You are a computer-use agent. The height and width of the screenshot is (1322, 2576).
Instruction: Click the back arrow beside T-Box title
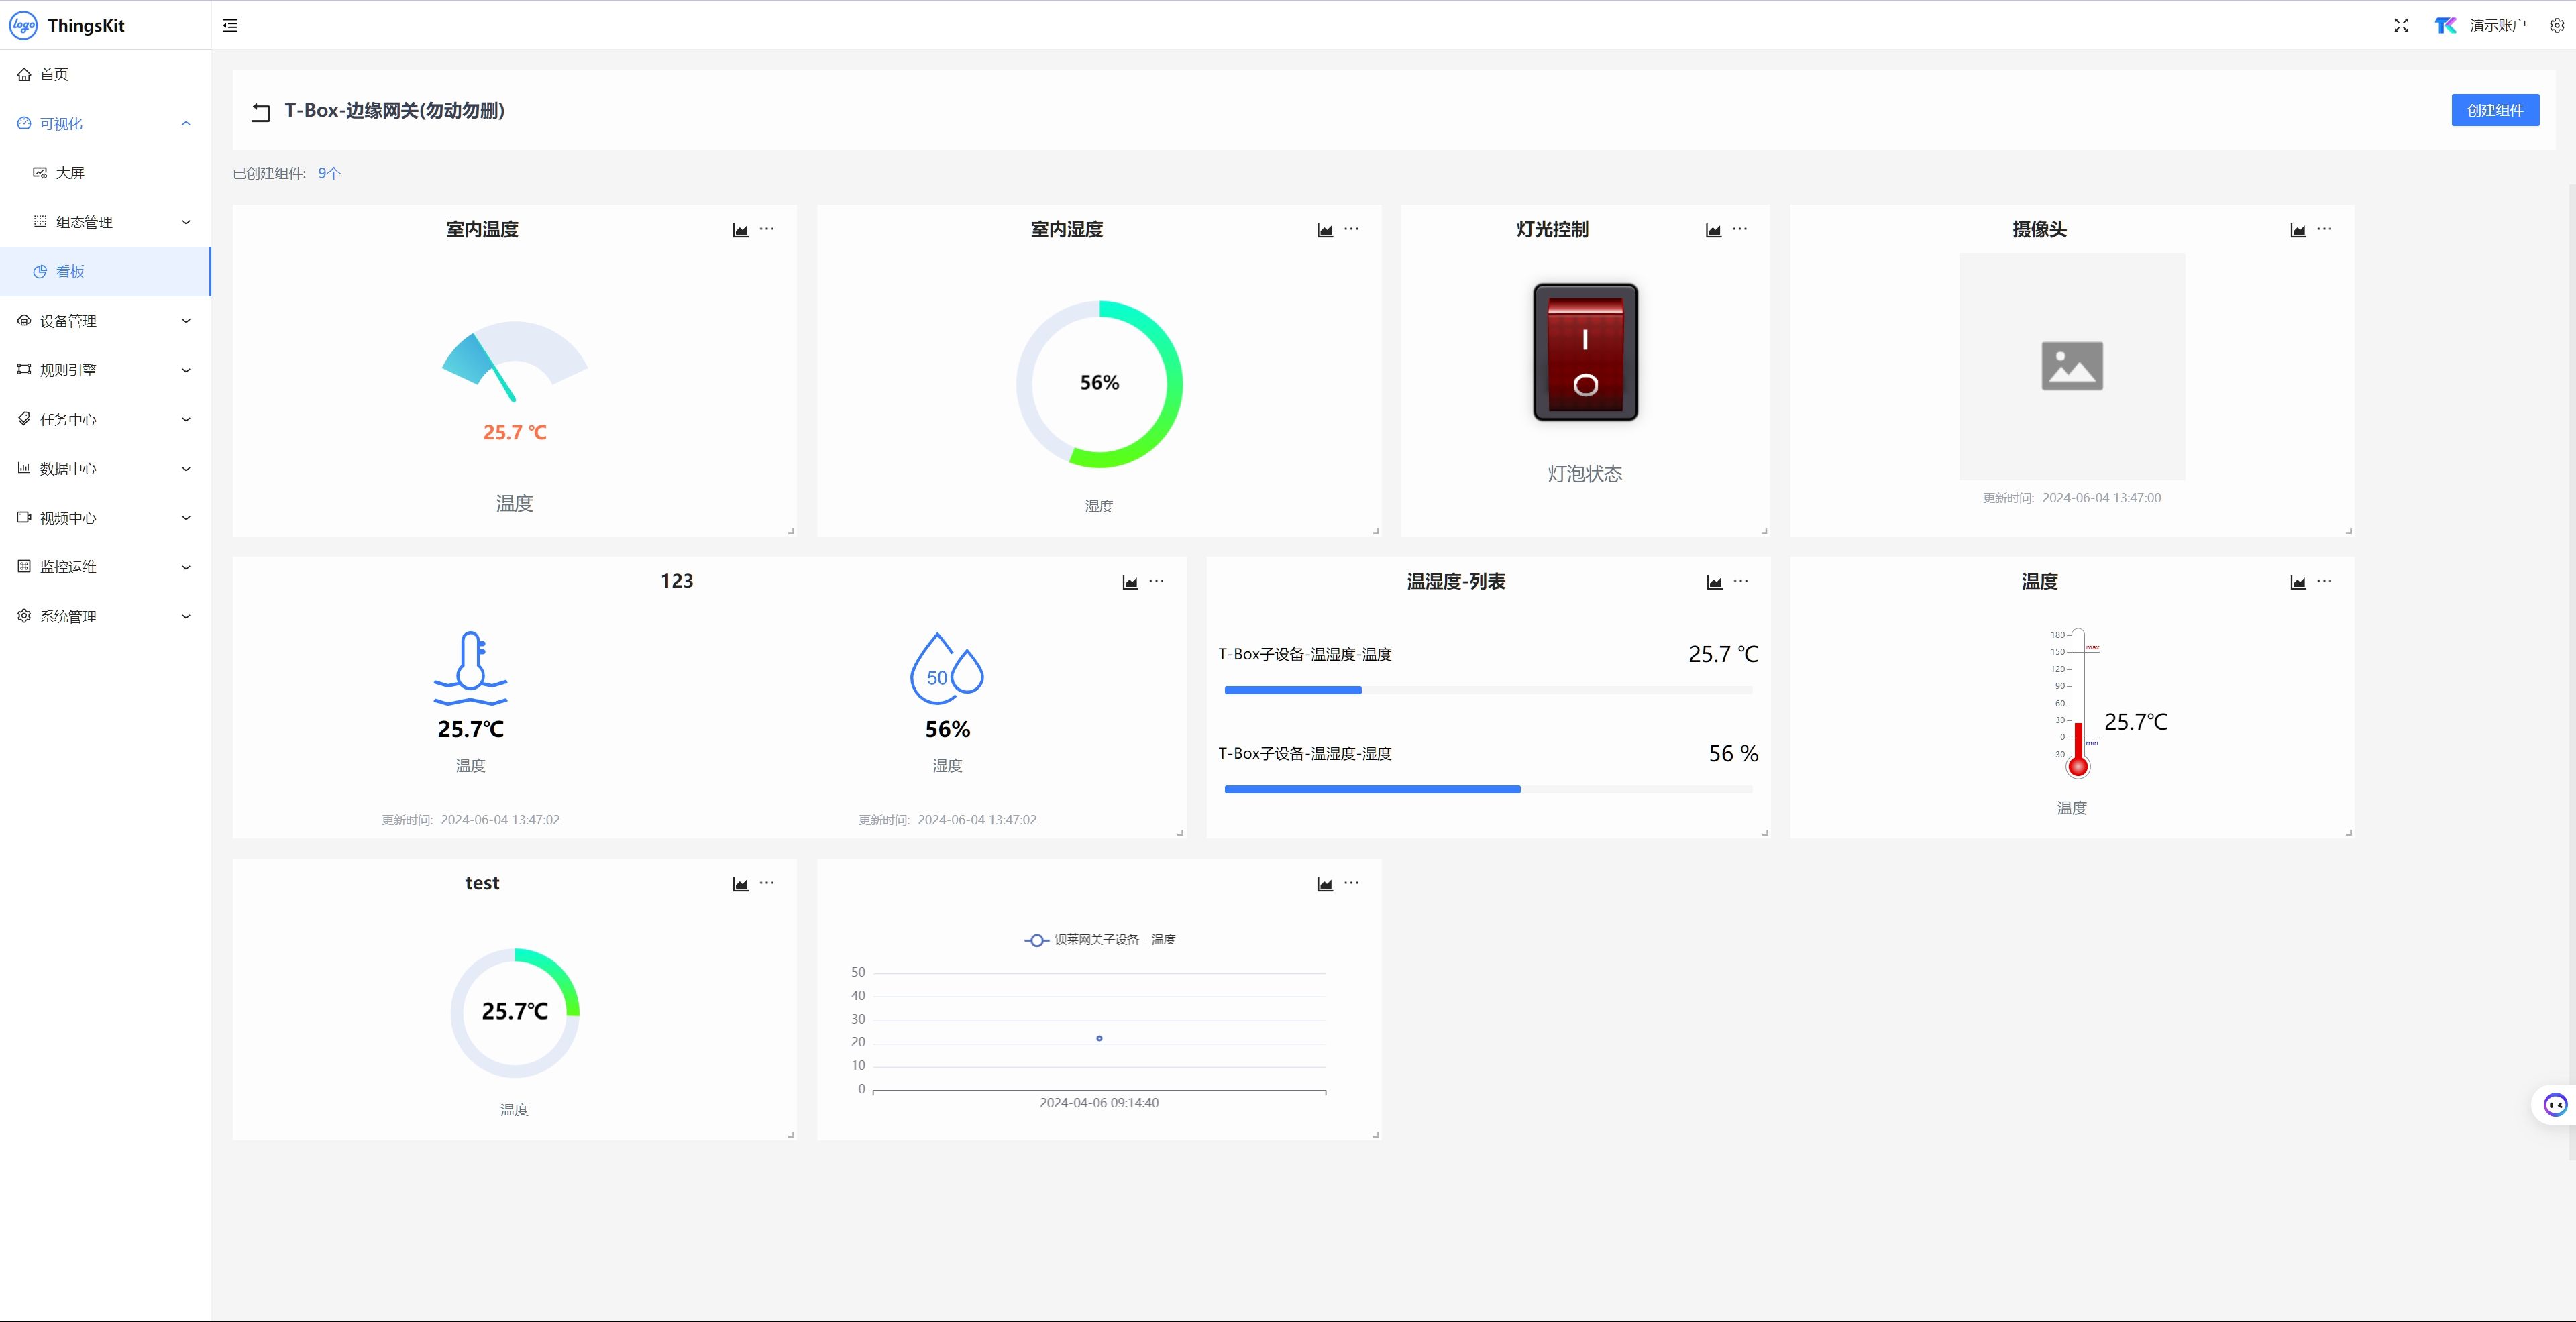(x=261, y=112)
